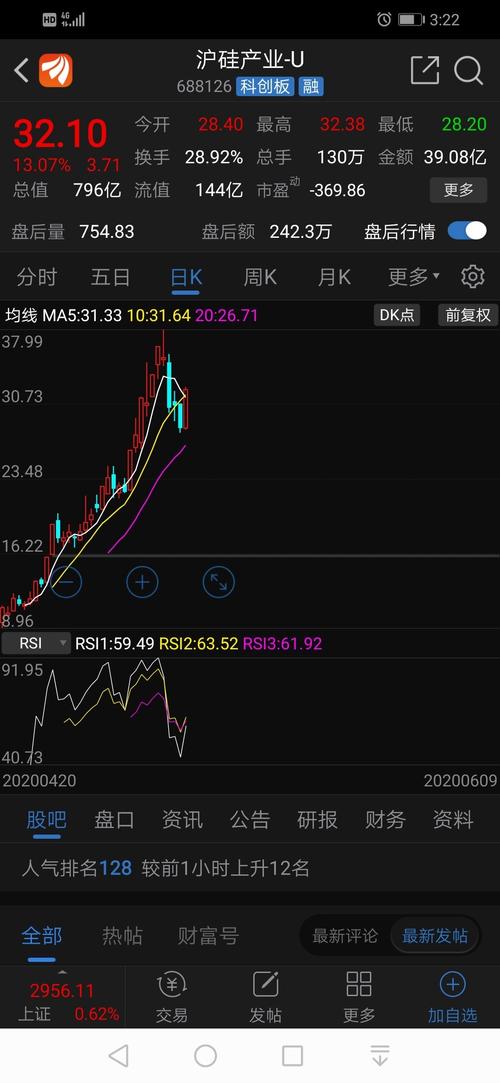Open the 交易 trade icon
500x1083 pixels.
(x=171, y=997)
